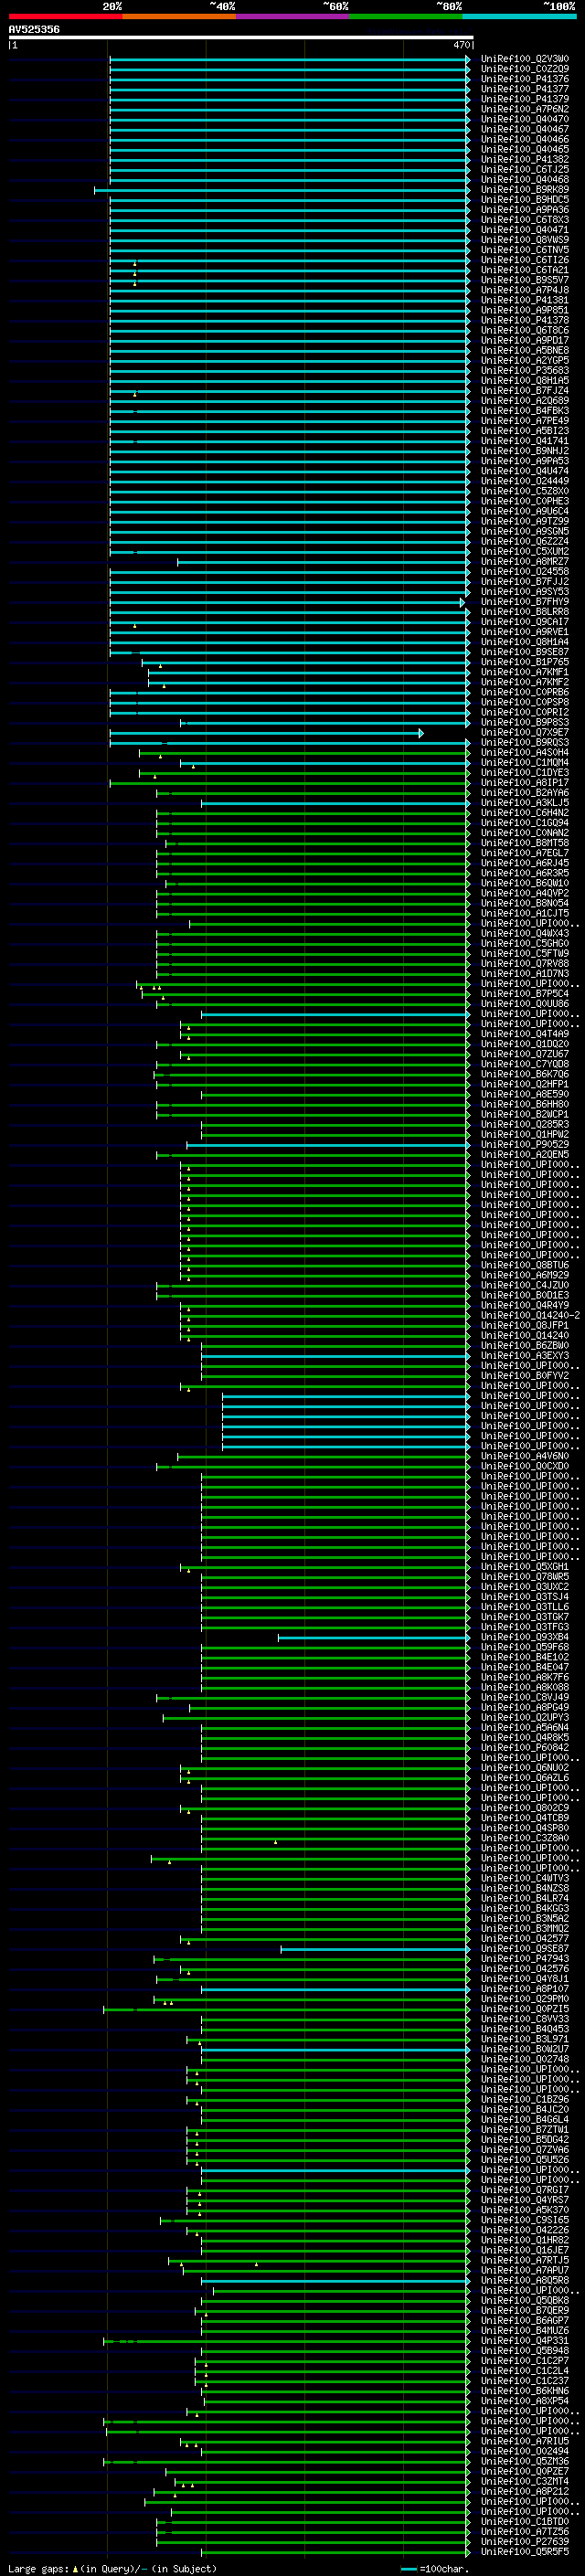
Task: Select the UniRef100_A8MRZ7 label
Action: pyautogui.click(x=525, y=562)
